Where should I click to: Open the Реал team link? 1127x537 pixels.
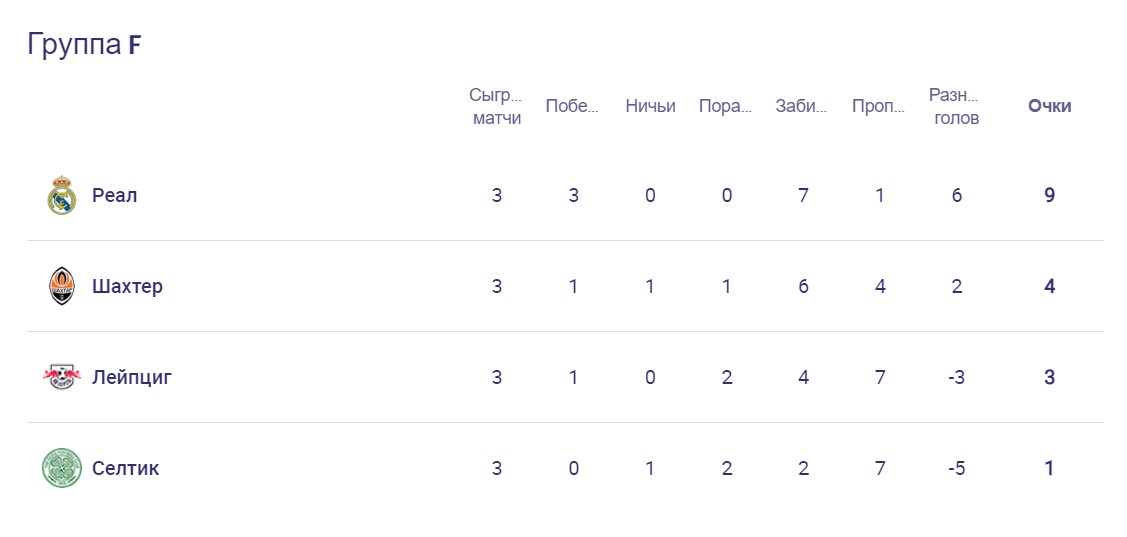point(115,195)
